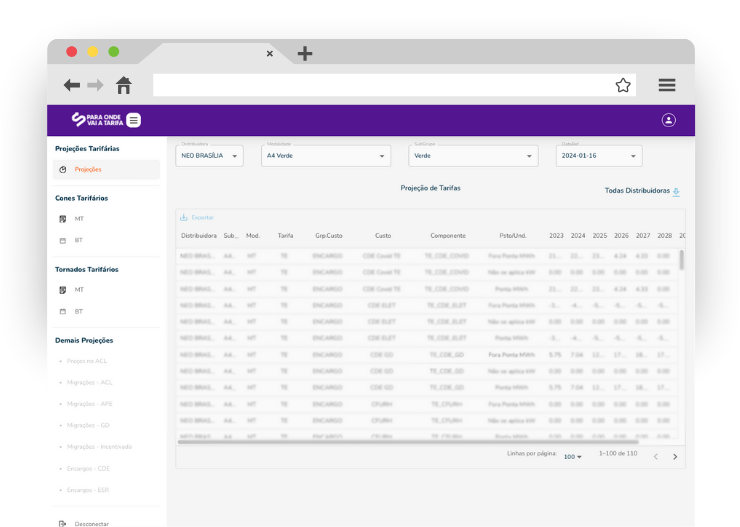The image size is (740, 527).
Task: Select Projeções in the sidebar
Action: [88, 169]
